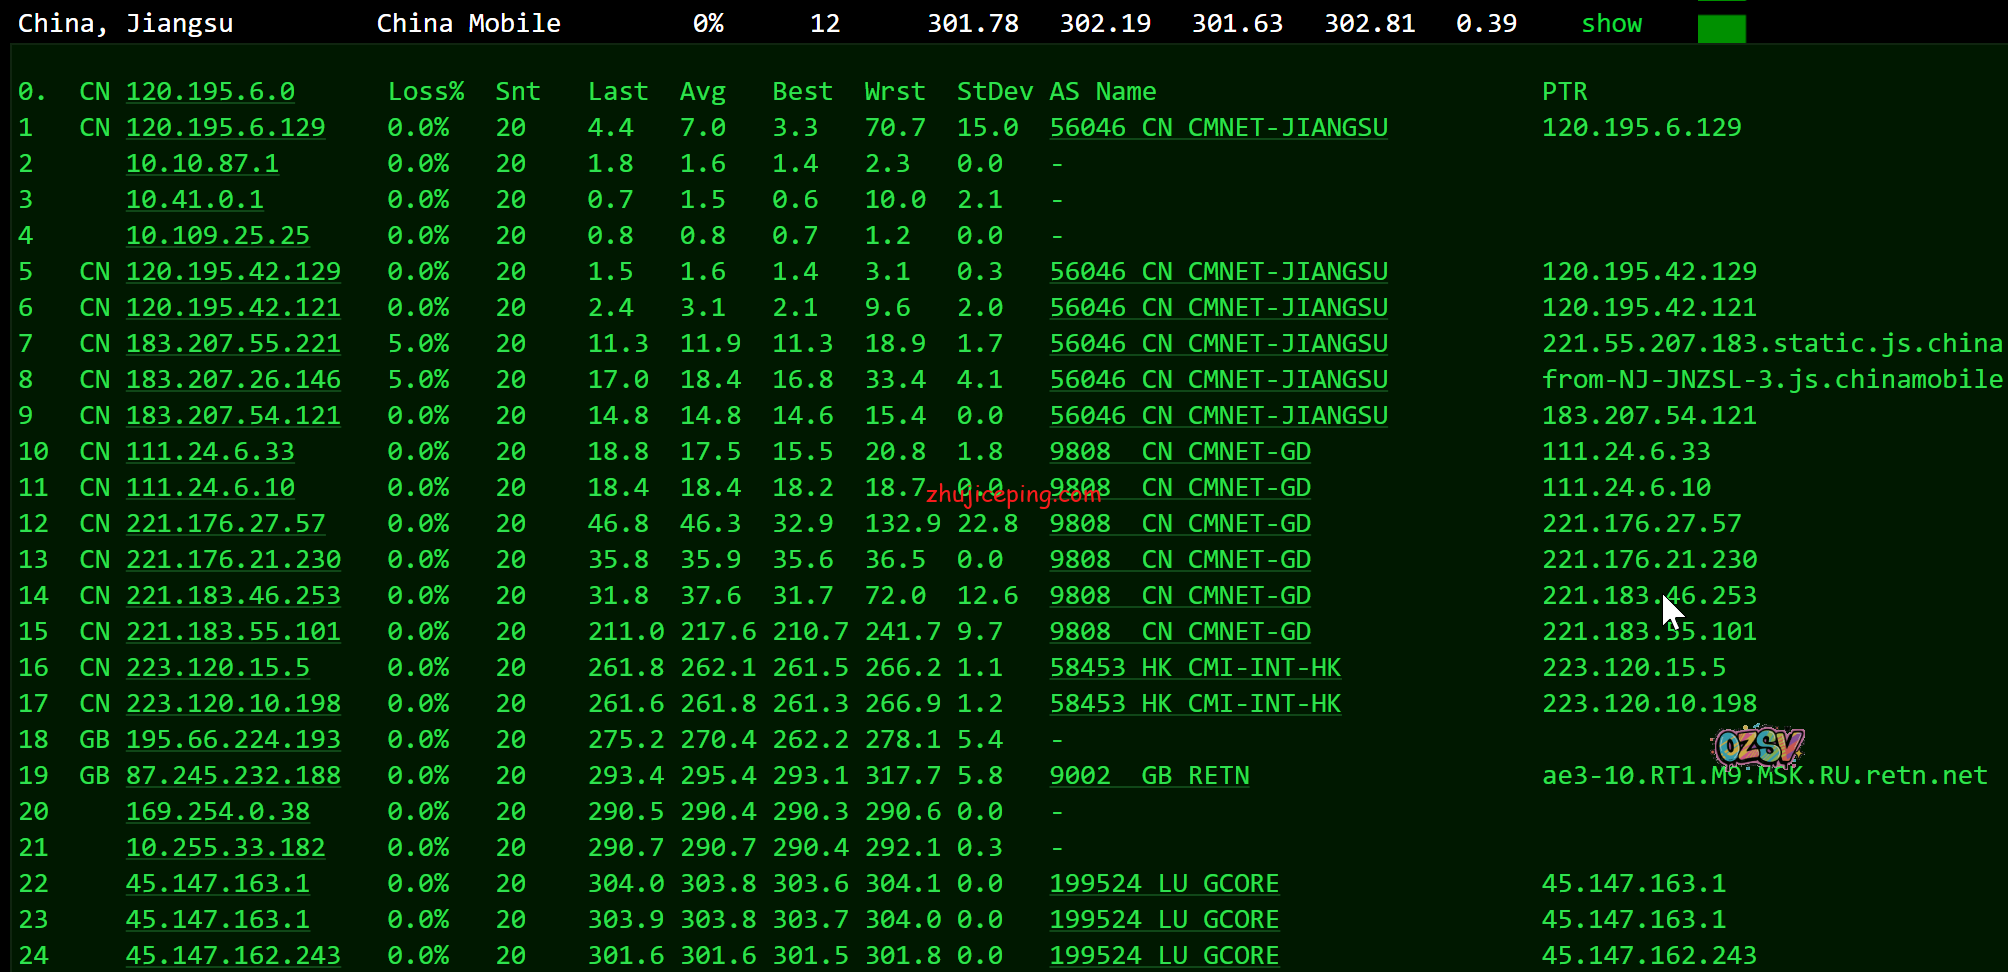The image size is (2008, 972).
Task: Open the 223.120.15.5 IP link
Action: [x=217, y=668]
